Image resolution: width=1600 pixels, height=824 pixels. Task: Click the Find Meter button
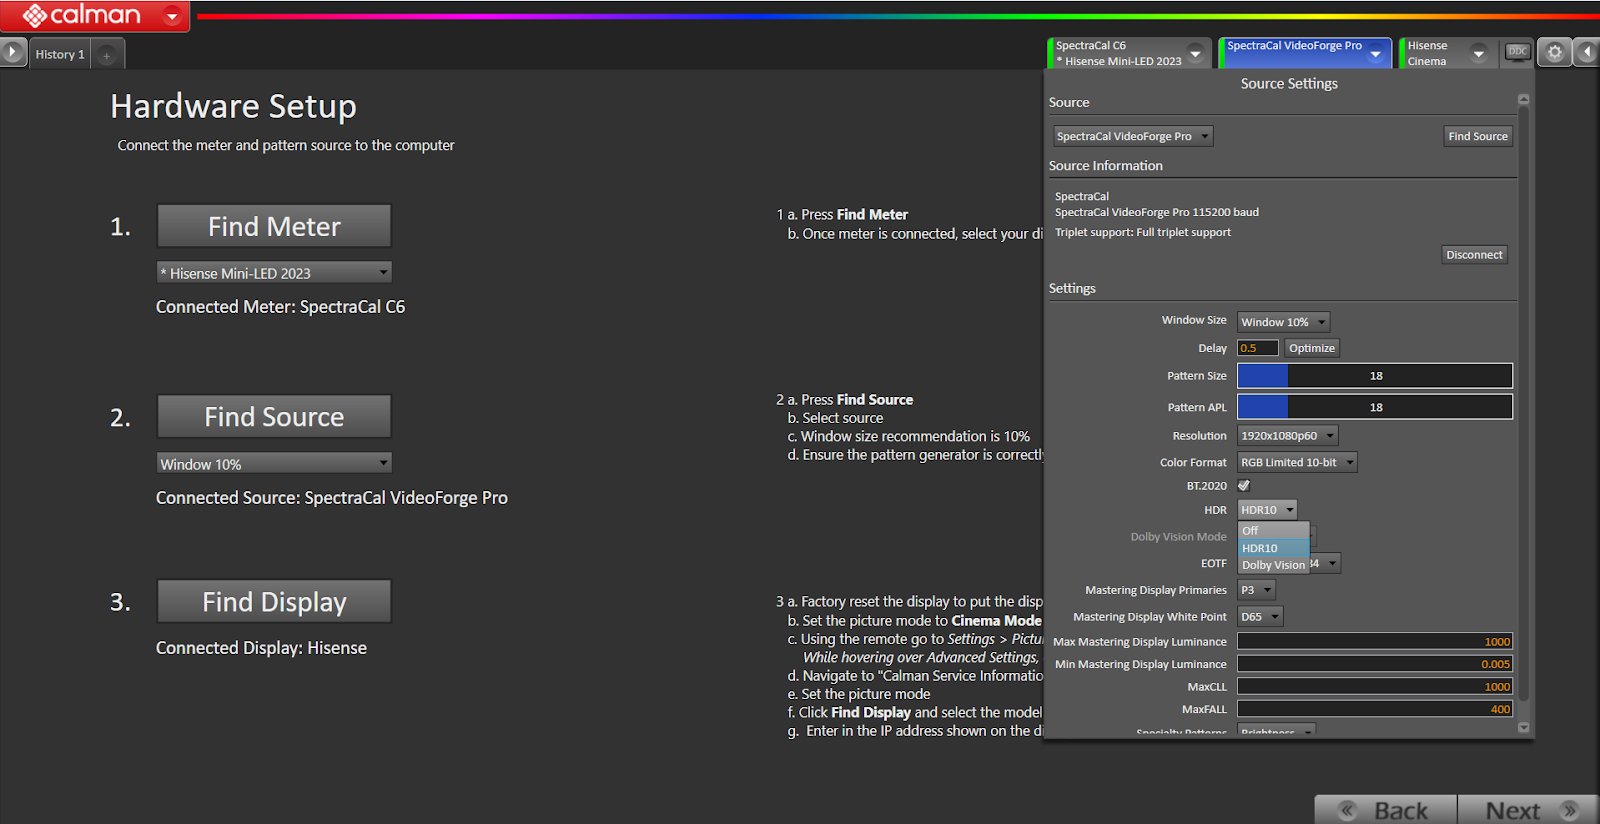274,226
